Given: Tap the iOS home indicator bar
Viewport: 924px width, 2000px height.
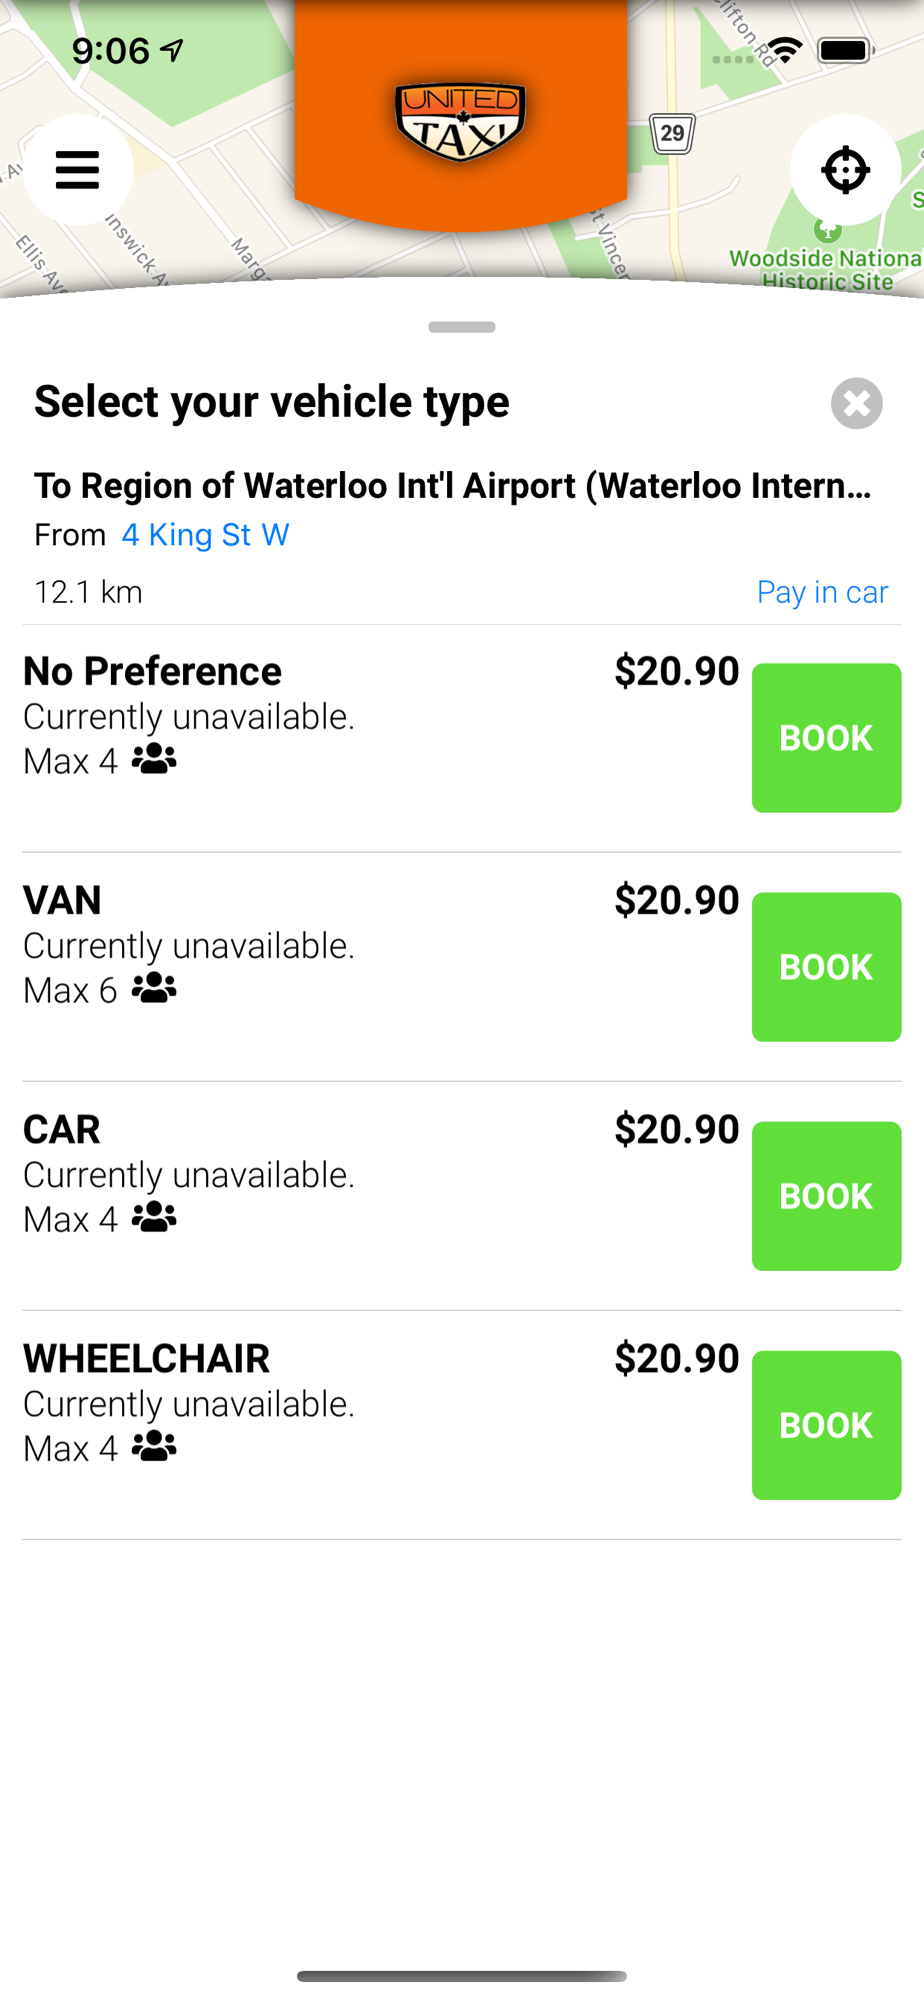Looking at the screenshot, I should (x=462, y=1976).
